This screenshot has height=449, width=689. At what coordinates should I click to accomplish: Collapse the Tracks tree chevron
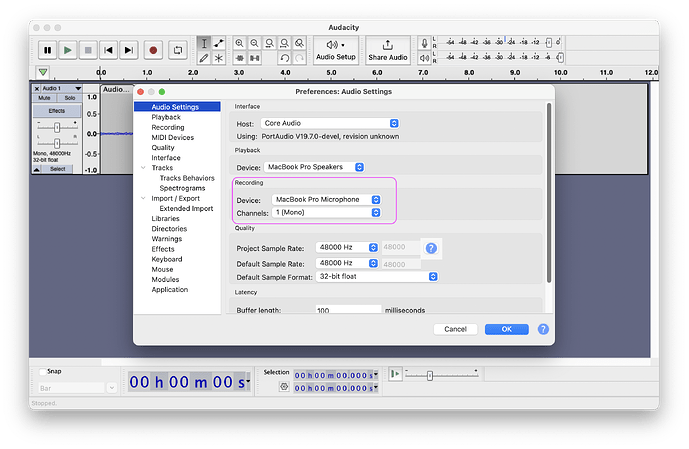[x=143, y=168]
